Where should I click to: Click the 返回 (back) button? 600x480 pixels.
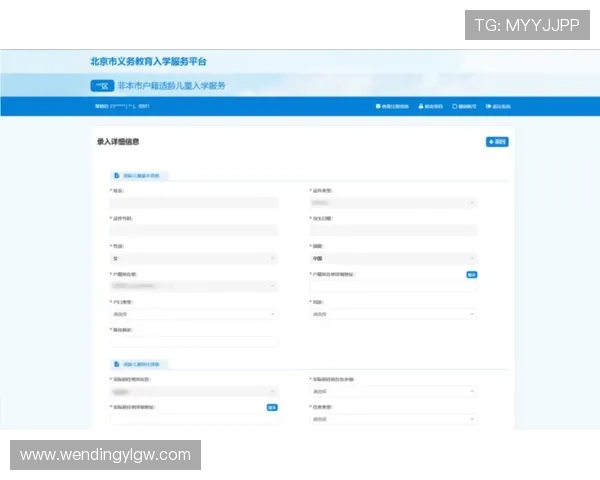497,142
